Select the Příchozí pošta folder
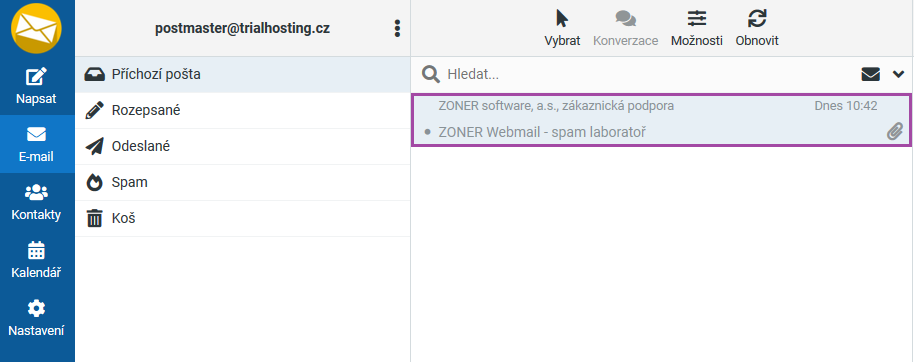914x362 pixels. tap(242, 75)
